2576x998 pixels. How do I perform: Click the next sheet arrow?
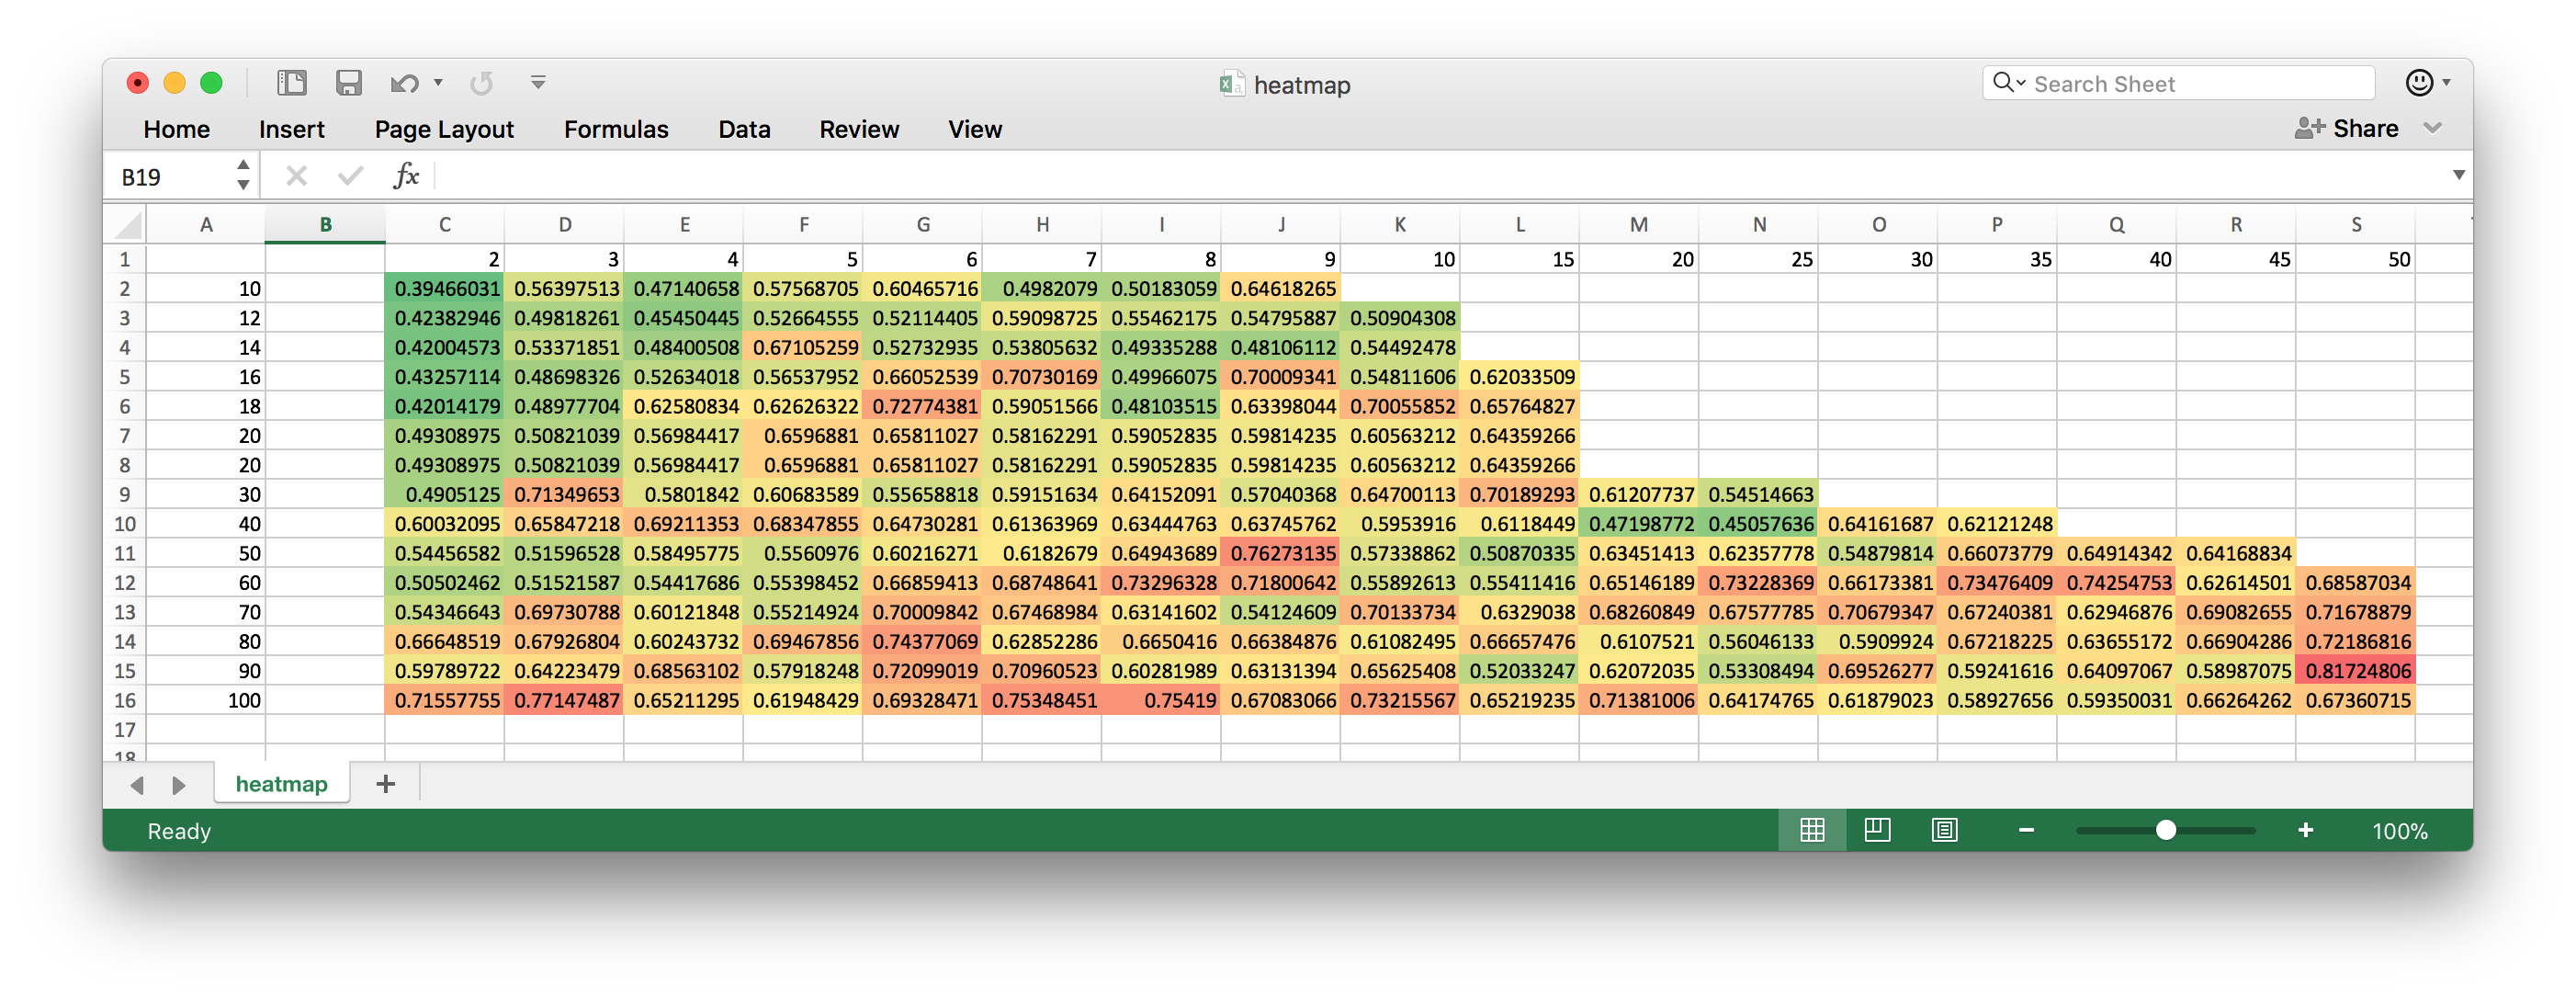pyautogui.click(x=178, y=786)
